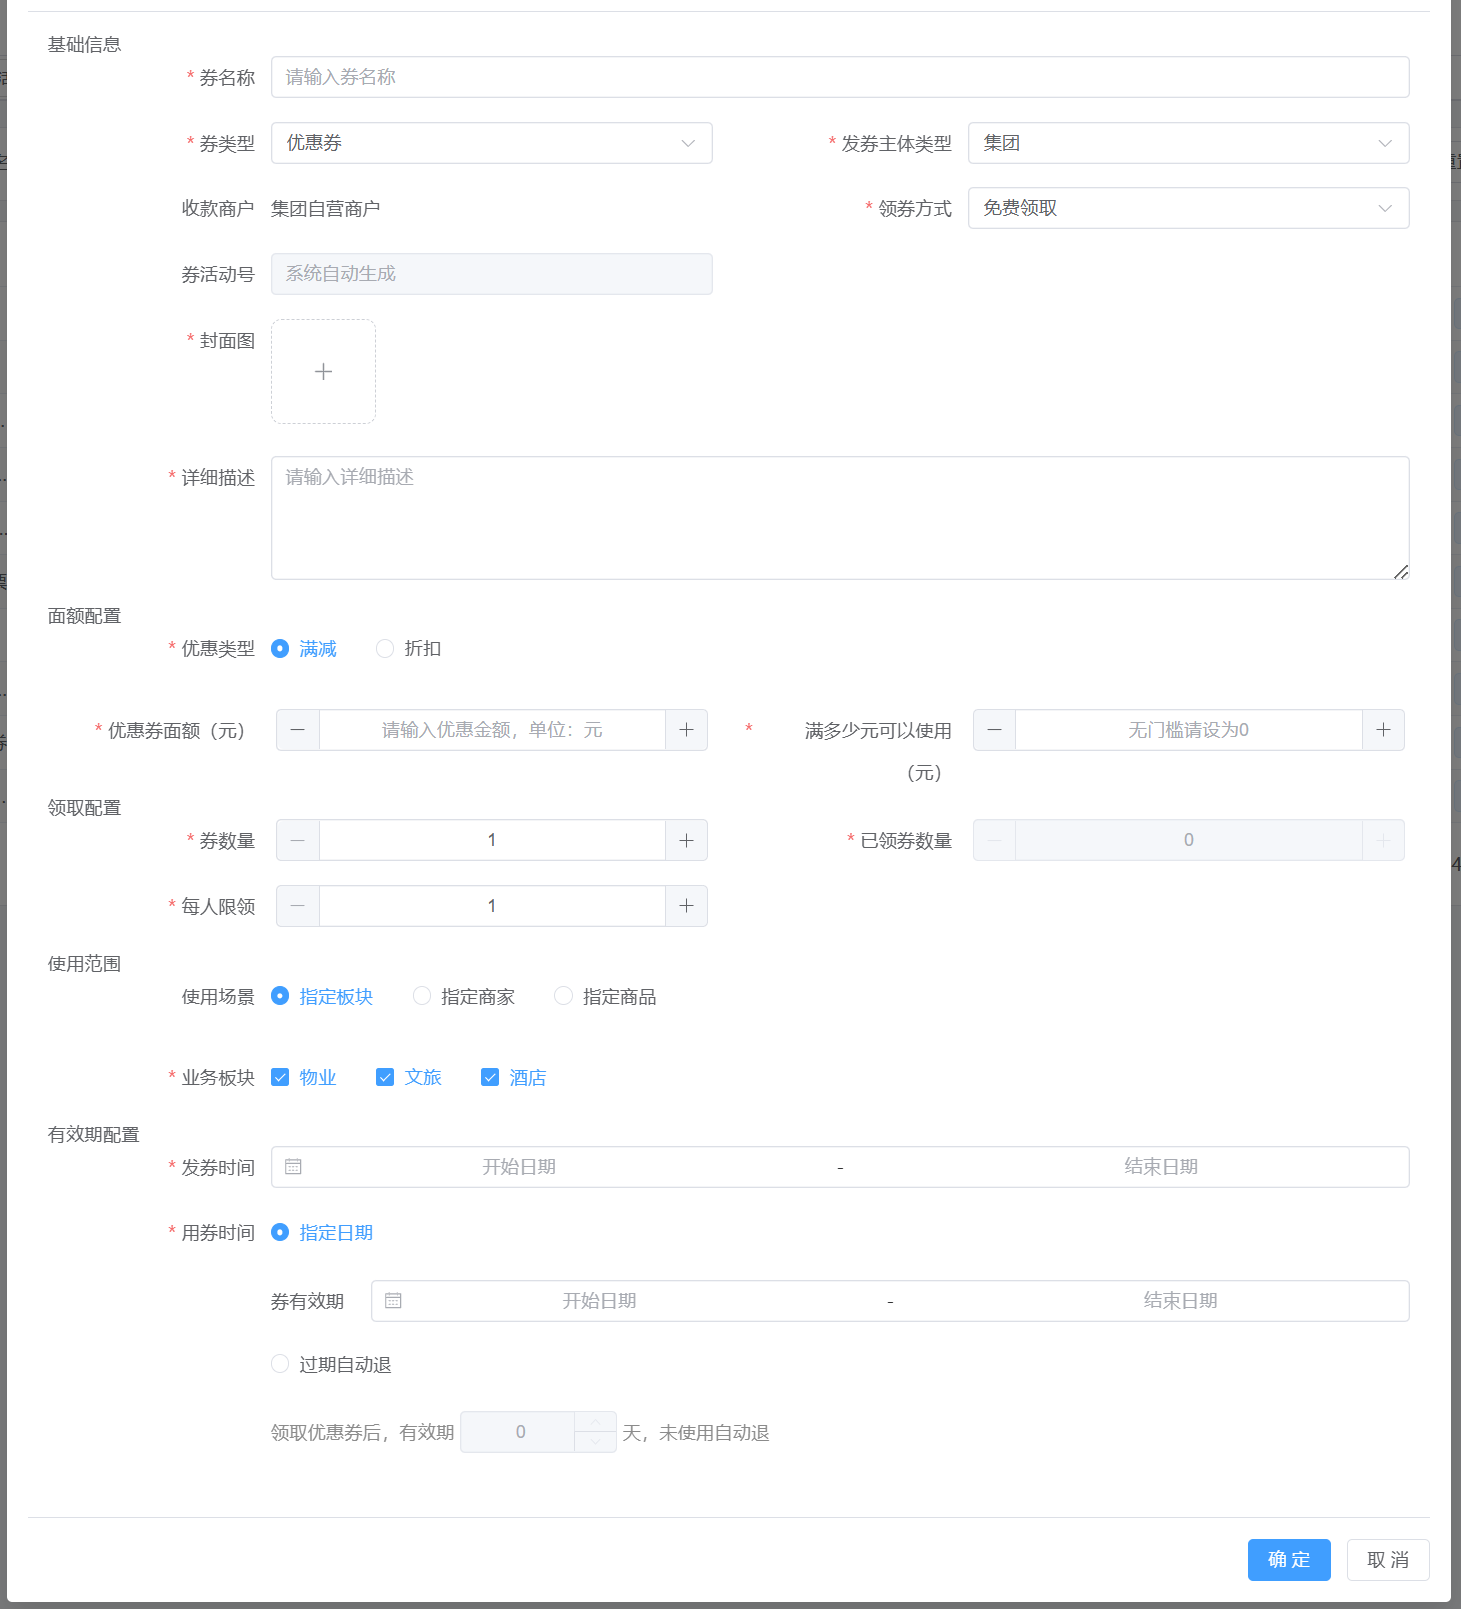The image size is (1461, 1609).
Task: Increase 满多少元可以使用 threshold with plus
Action: tap(1383, 730)
